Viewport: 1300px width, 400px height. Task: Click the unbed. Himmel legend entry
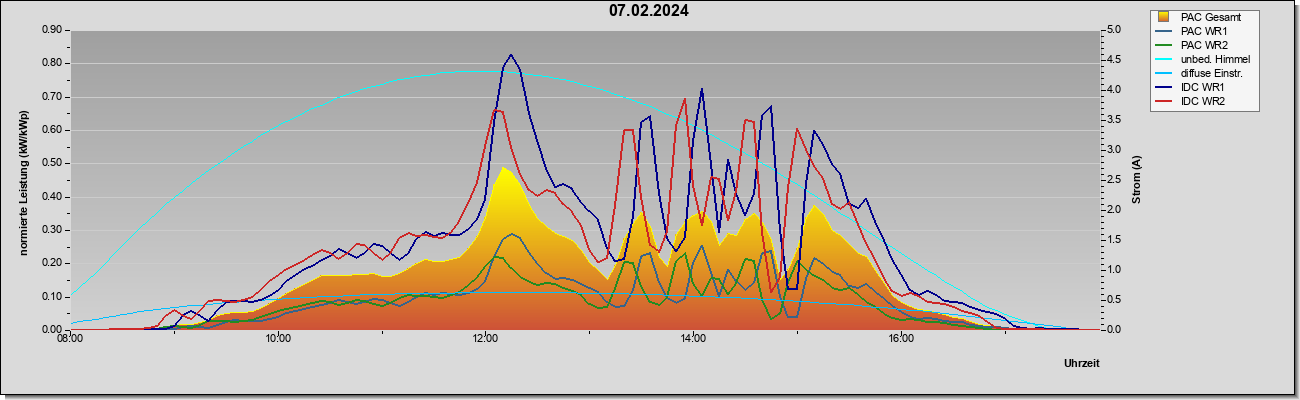pyautogui.click(x=1204, y=59)
